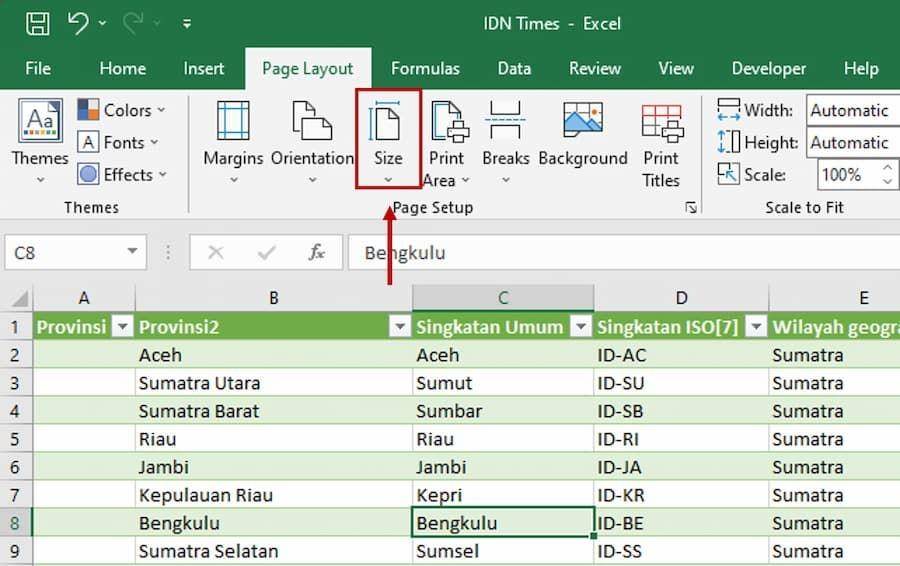Image resolution: width=900 pixels, height=566 pixels.
Task: Open Print Titles settings
Action: click(x=661, y=145)
